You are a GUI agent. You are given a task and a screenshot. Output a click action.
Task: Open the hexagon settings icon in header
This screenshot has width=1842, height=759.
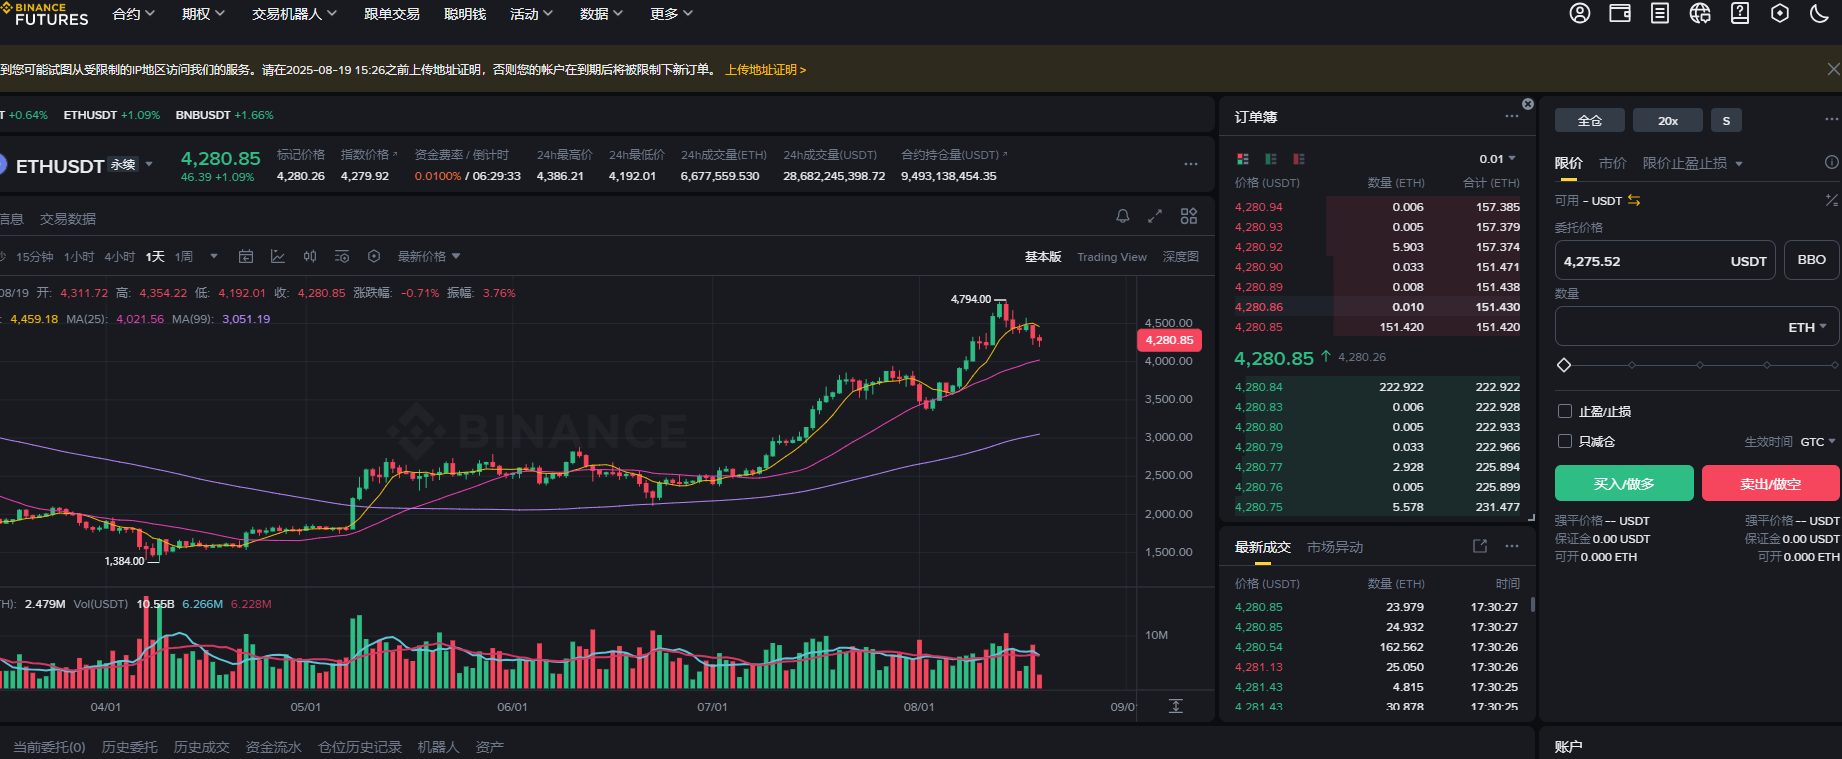(1780, 13)
